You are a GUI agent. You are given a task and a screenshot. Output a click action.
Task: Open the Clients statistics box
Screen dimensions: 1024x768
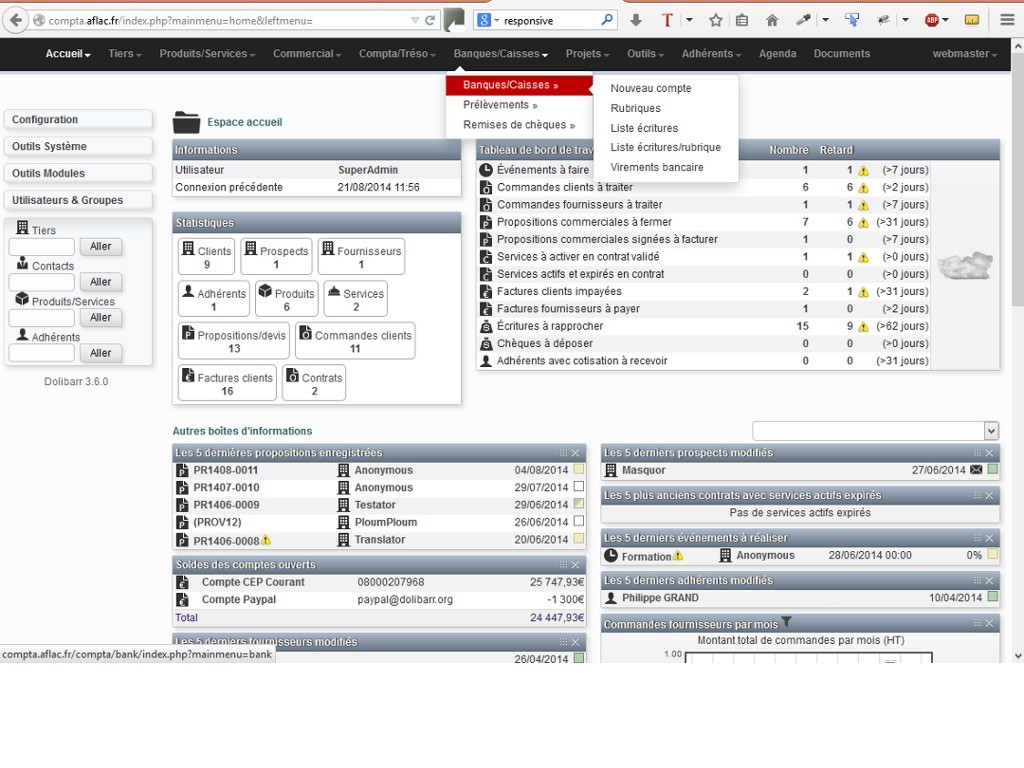[206, 256]
